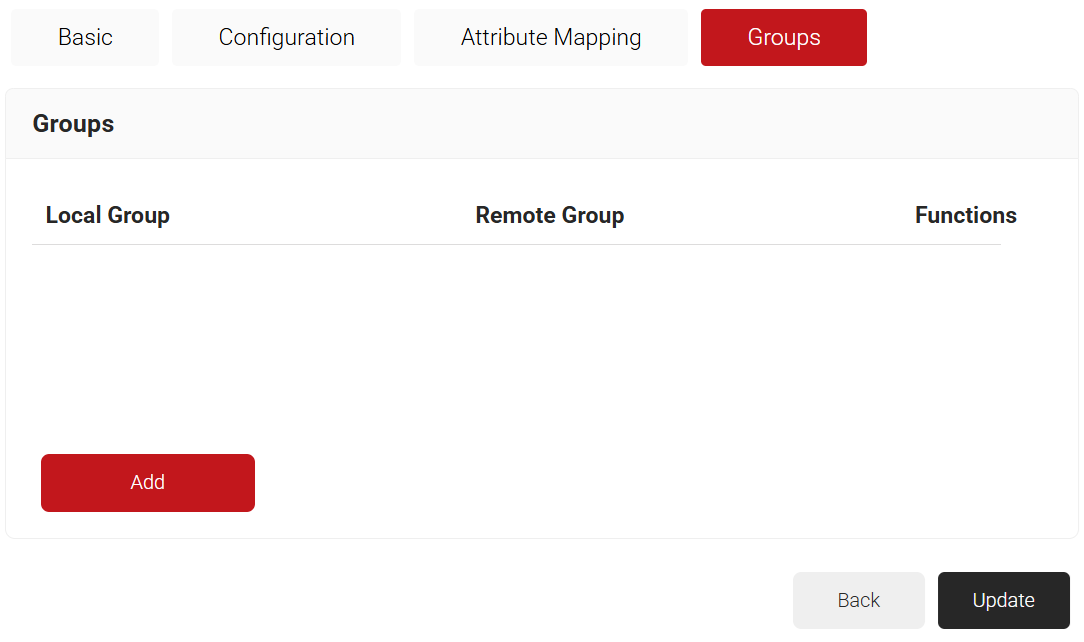Select the active Groups tab

pos(783,38)
